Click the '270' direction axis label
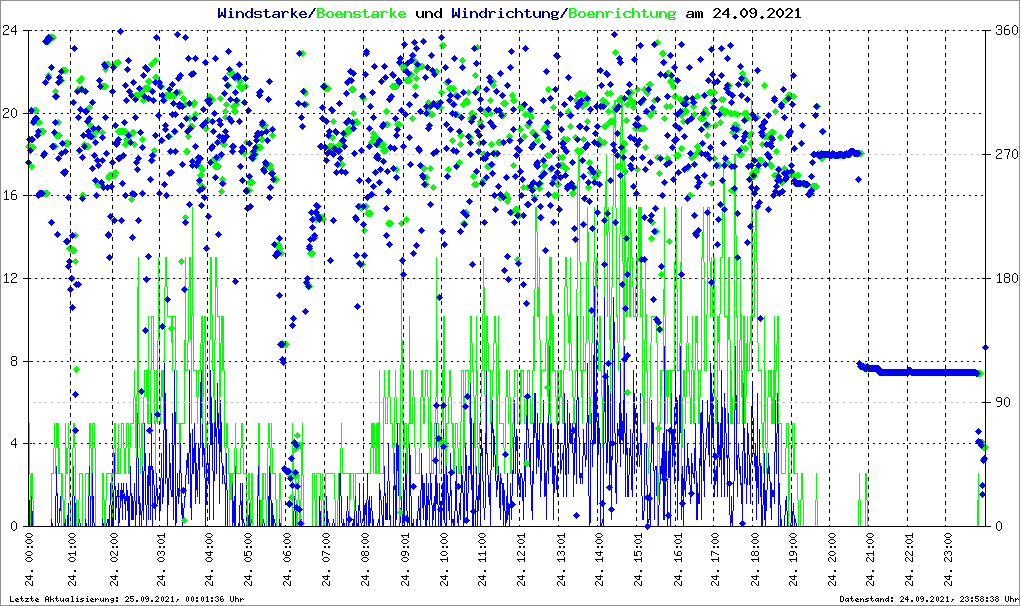The image size is (1020, 606). point(1001,154)
